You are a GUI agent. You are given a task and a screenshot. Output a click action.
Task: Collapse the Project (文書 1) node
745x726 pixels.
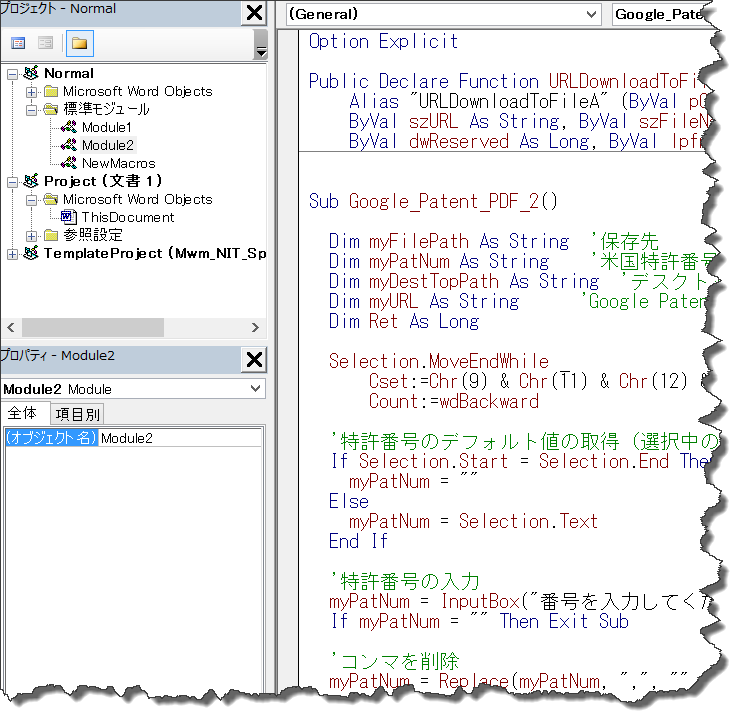[x=12, y=181]
